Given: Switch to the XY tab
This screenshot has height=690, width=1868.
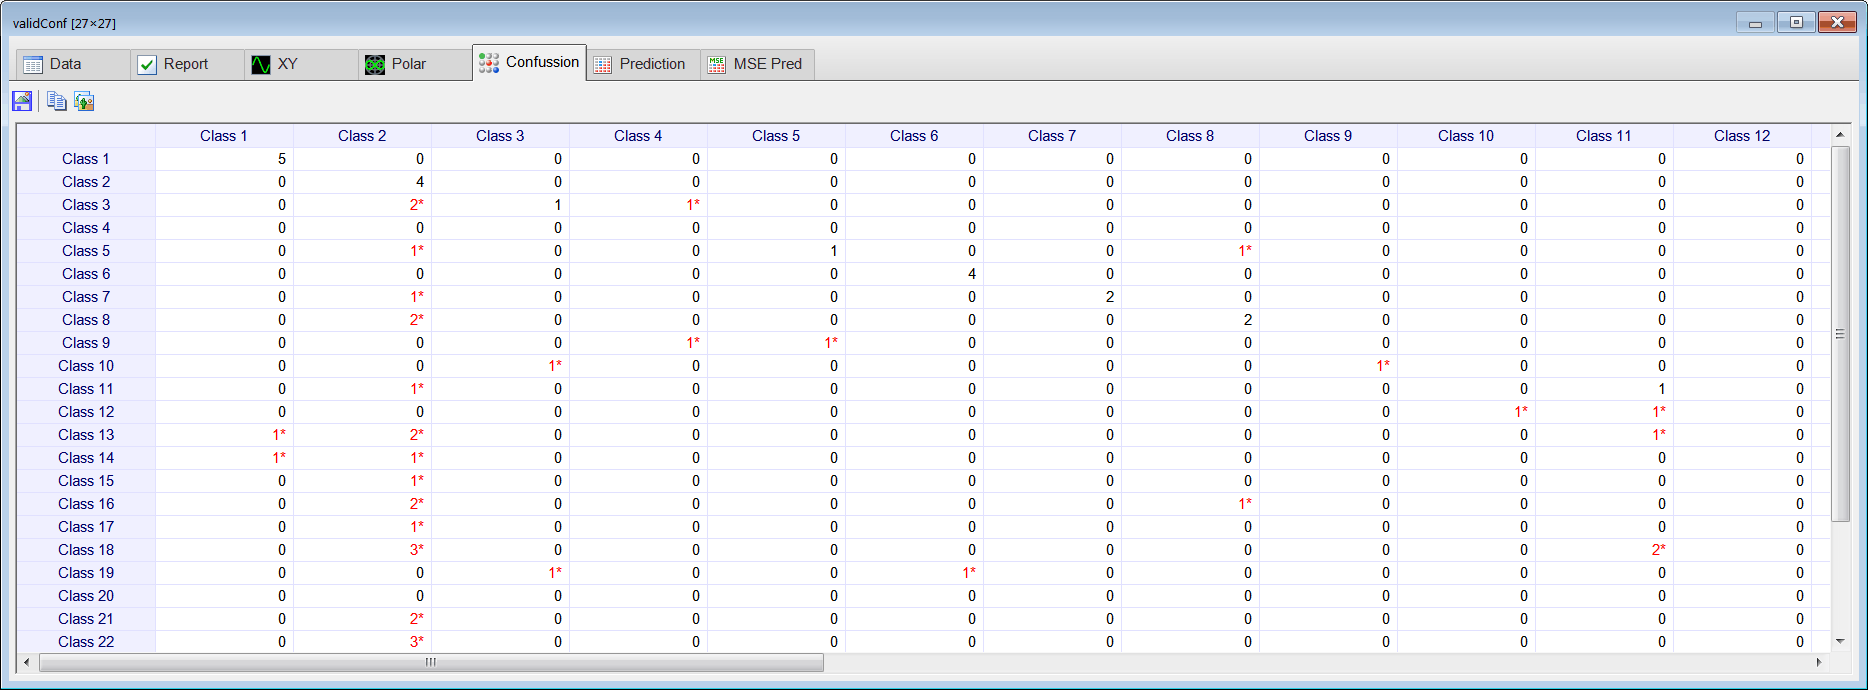Looking at the screenshot, I should pyautogui.click(x=301, y=64).
